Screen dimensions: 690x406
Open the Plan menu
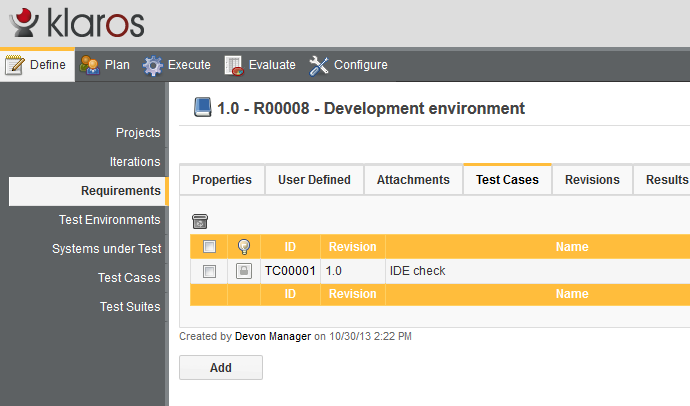tap(105, 65)
